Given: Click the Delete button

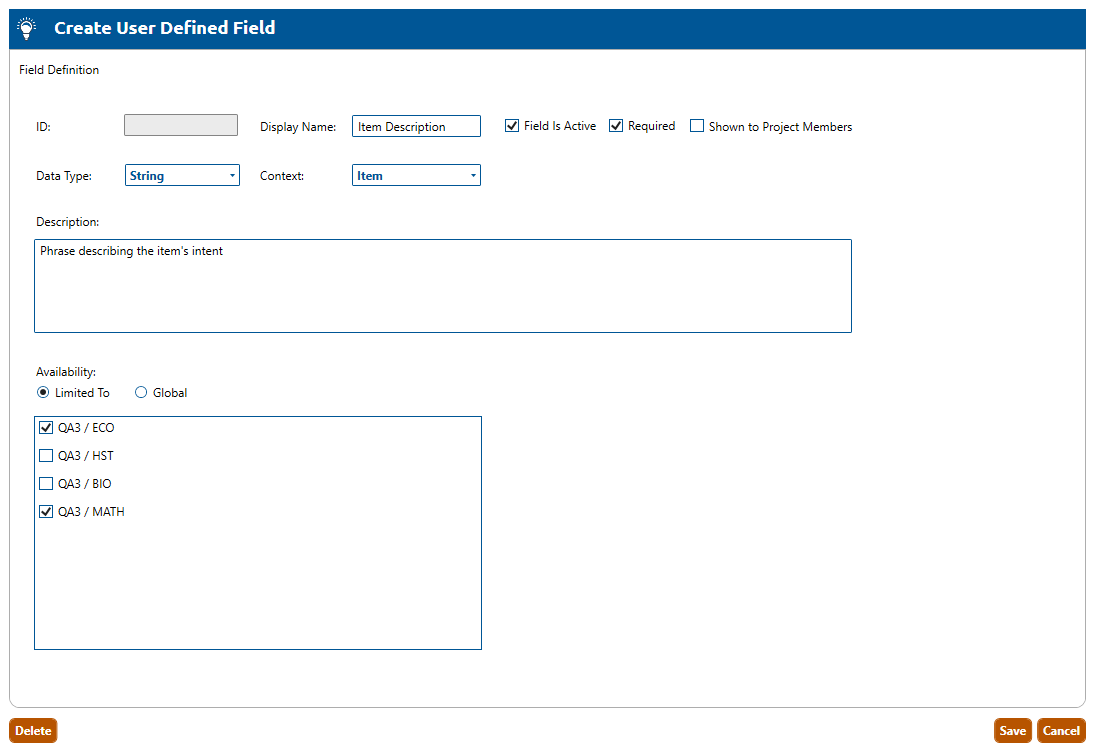Looking at the screenshot, I should click(33, 731).
